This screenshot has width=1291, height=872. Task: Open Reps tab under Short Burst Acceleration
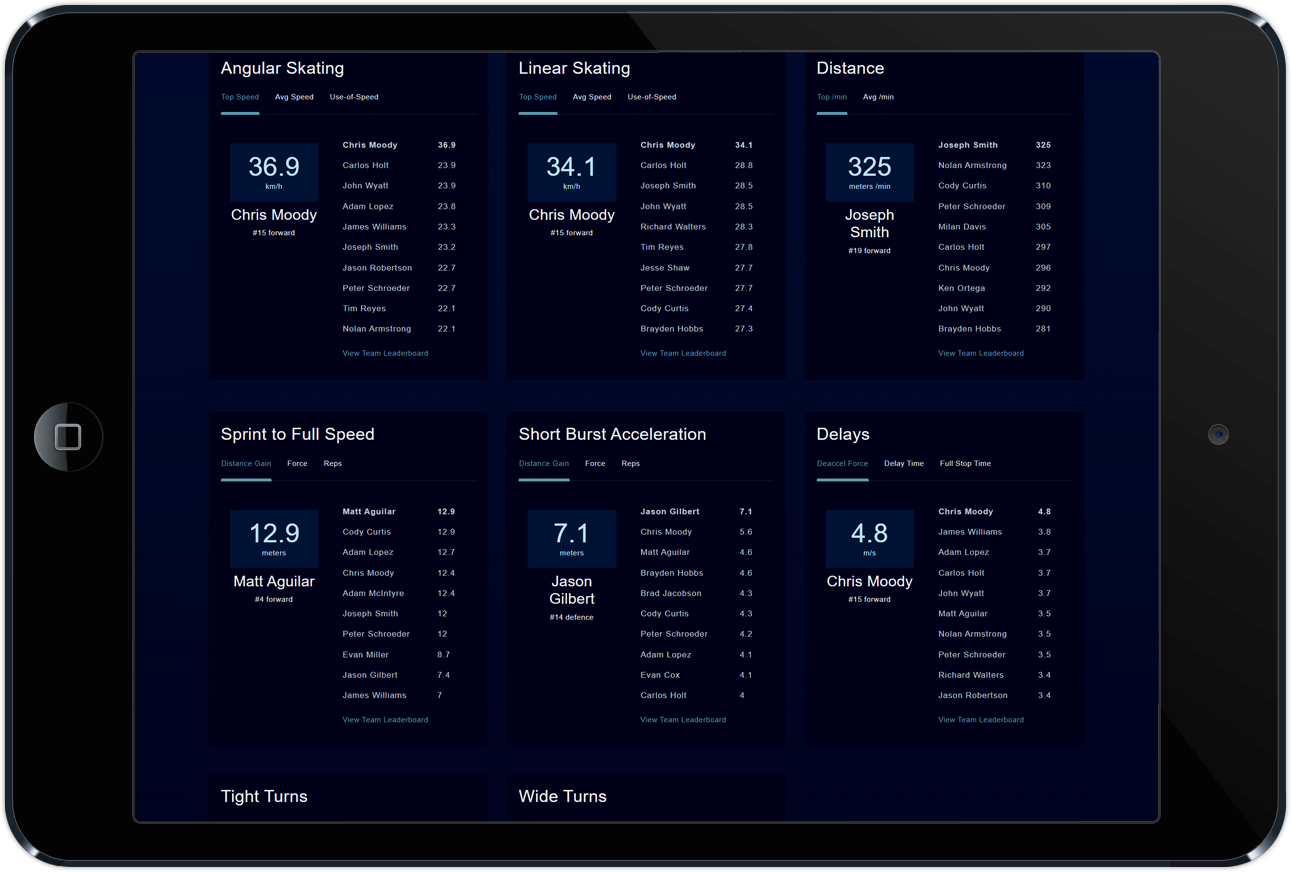(x=630, y=463)
